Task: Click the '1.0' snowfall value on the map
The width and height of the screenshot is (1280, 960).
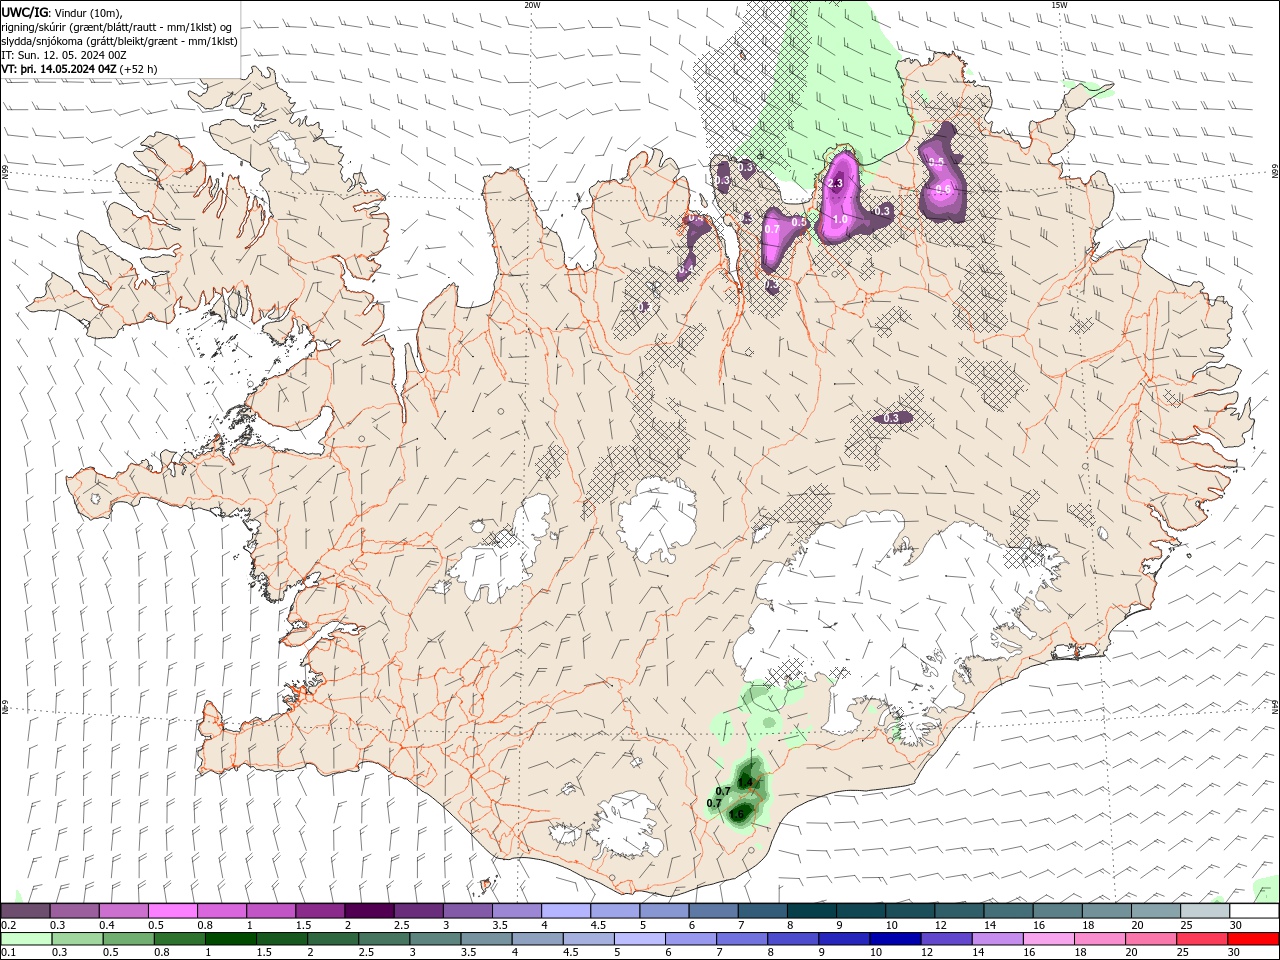Action: [840, 219]
